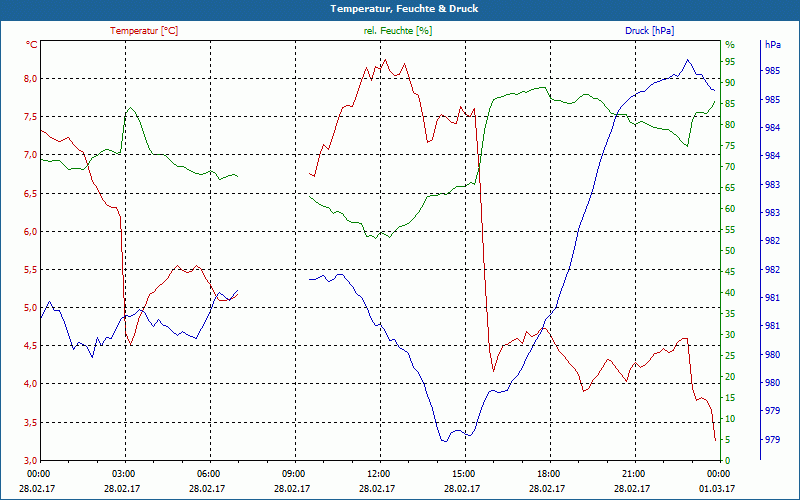The height and width of the screenshot is (500, 800).
Task: Click the '4,0' temperature axis value
Action: tap(31, 384)
